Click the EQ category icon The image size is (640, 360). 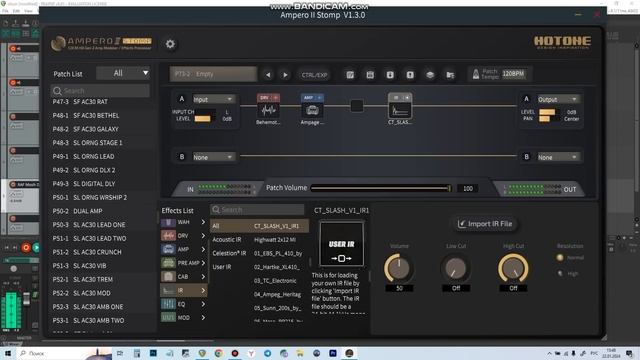tap(168, 304)
